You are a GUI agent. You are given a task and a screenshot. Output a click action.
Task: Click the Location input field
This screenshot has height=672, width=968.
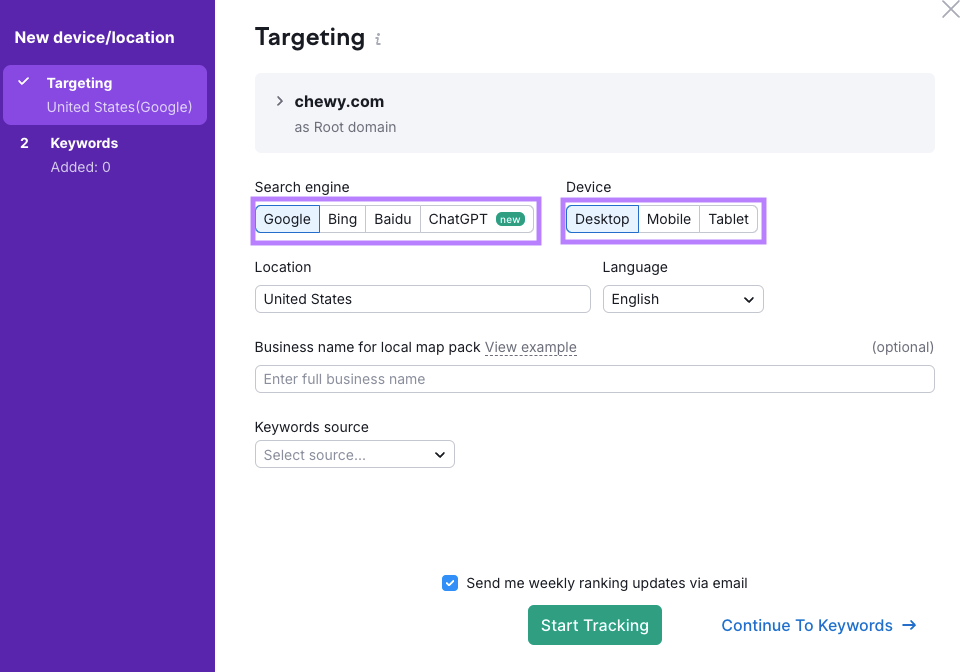(422, 299)
